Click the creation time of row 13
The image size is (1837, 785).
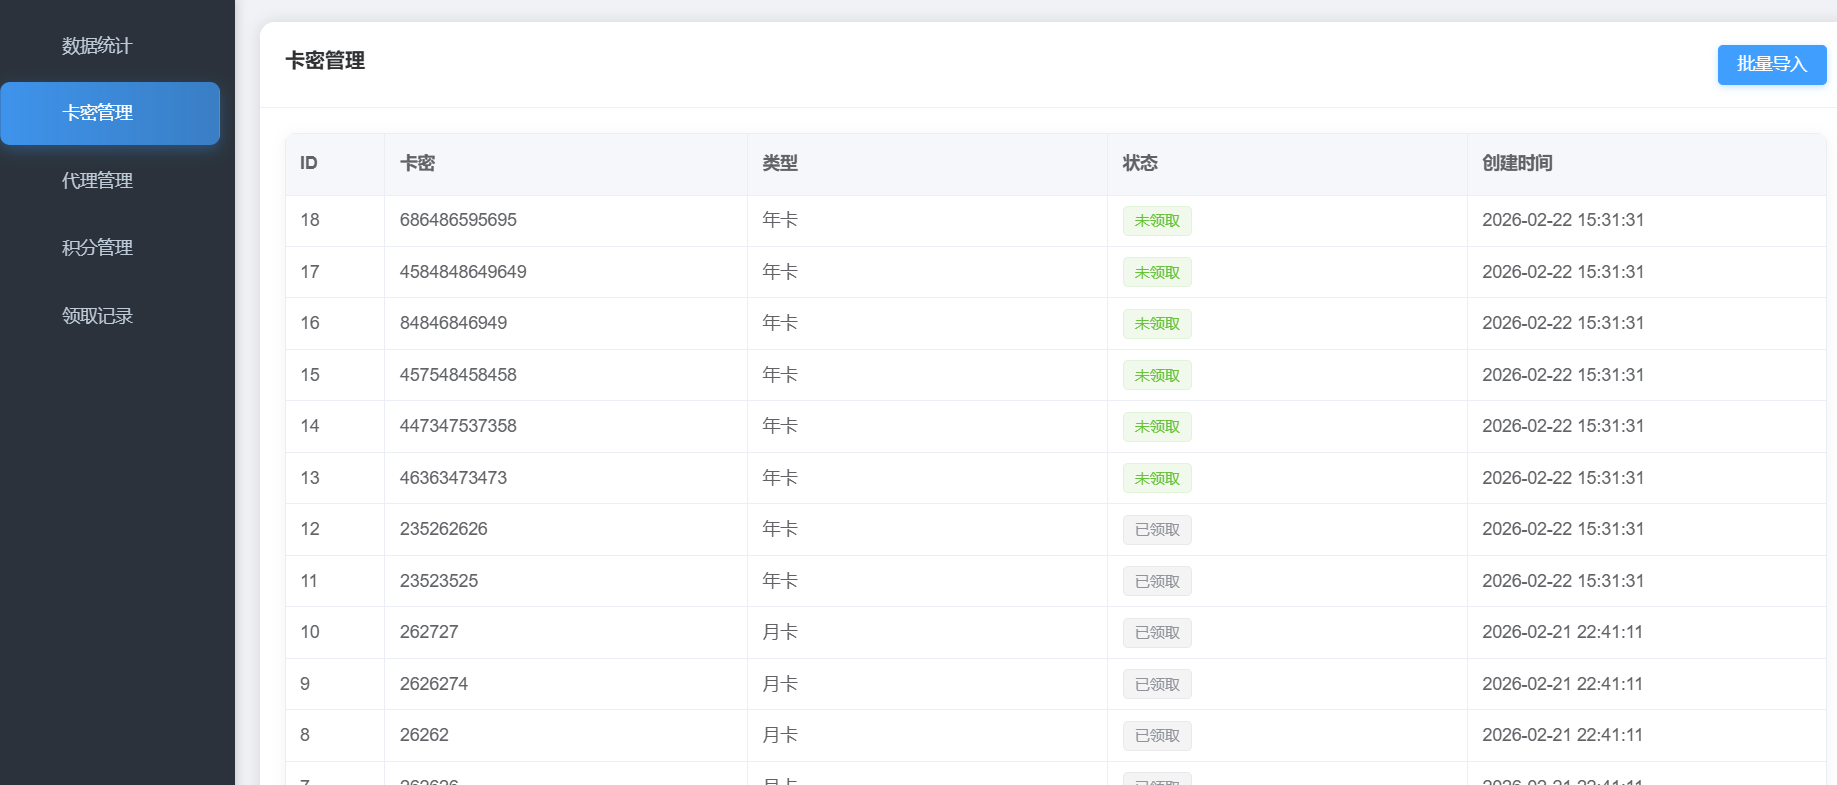(1562, 478)
